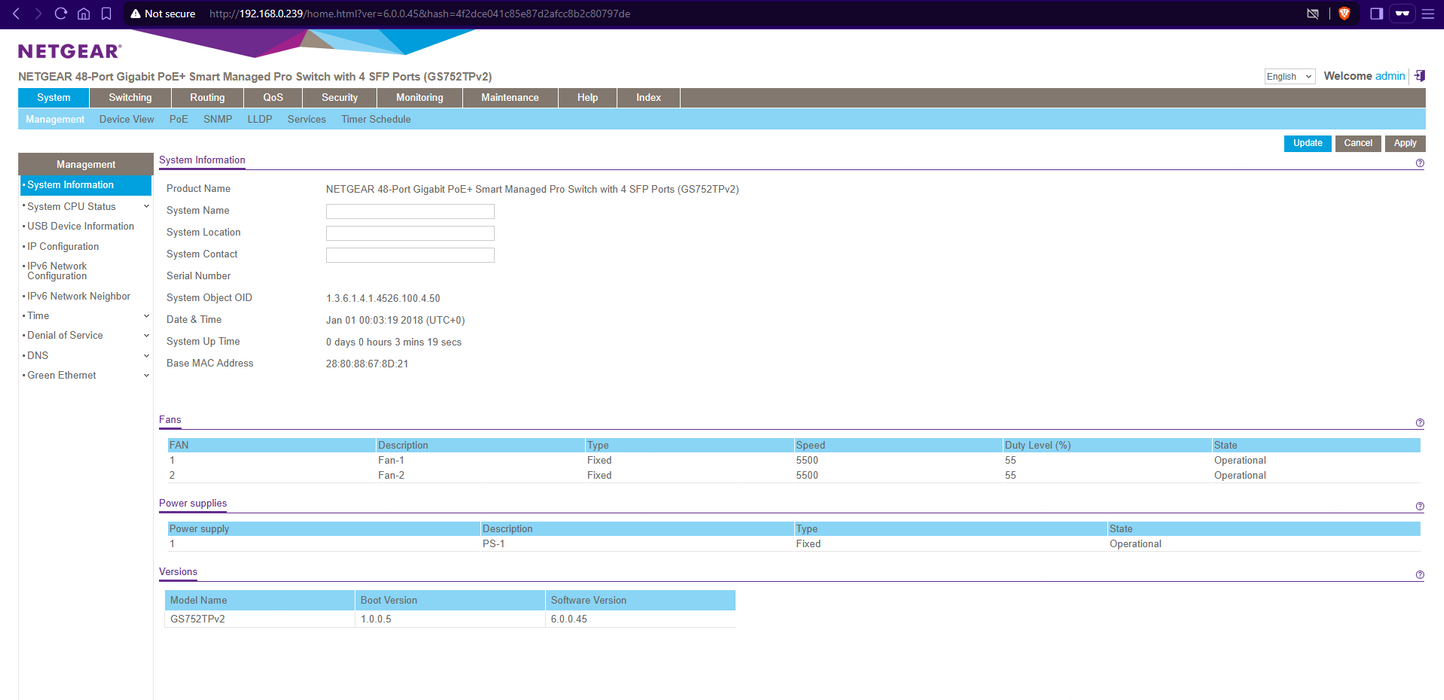Viewport: 1444px width, 700px height.
Task: Click System Object OID value 1.3.6.1.4.1.4526.100.4.50
Action: (383, 298)
